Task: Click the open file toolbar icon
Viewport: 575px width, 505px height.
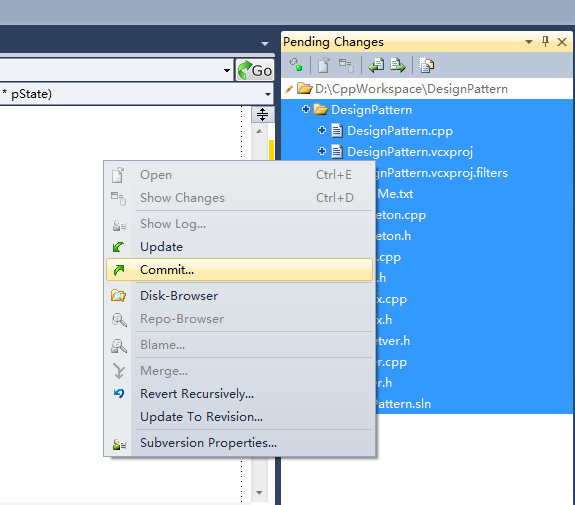Action: (x=323, y=65)
